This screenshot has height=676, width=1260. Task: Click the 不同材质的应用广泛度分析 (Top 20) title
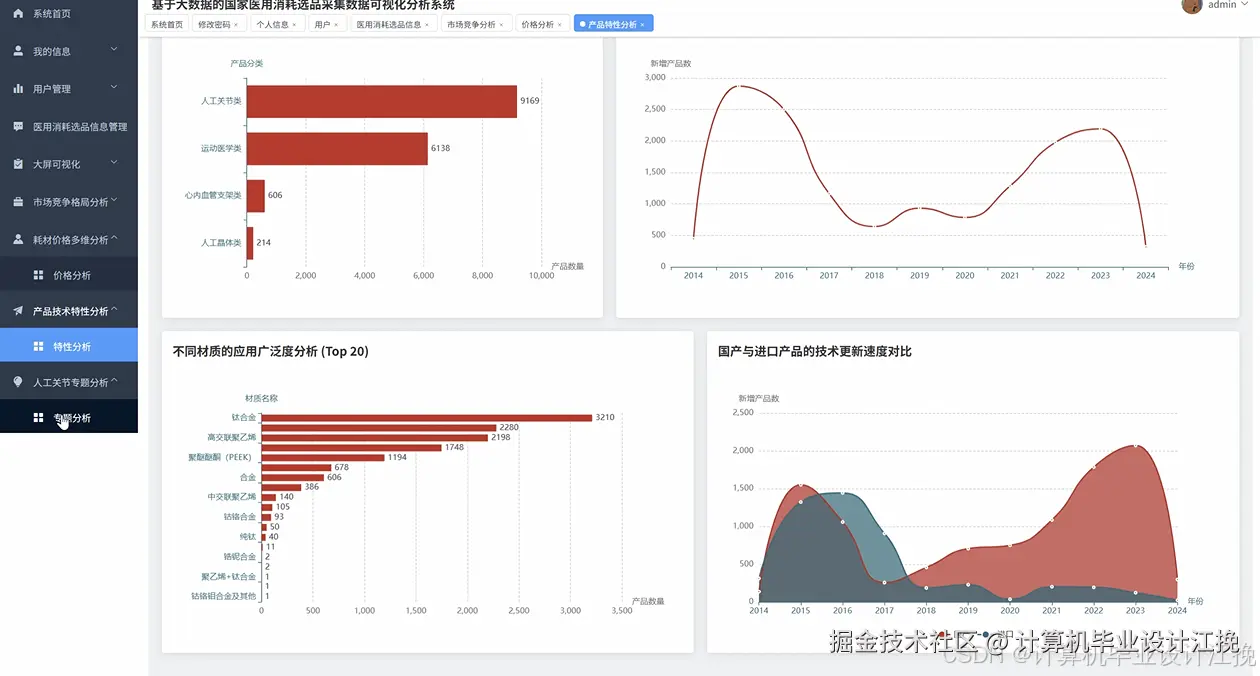(x=270, y=351)
